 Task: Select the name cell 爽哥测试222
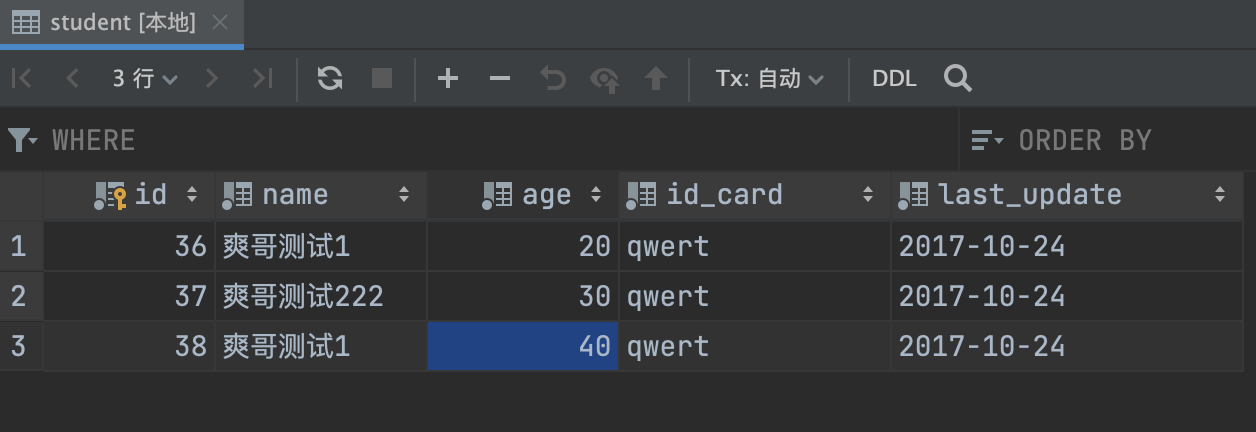coord(305,296)
